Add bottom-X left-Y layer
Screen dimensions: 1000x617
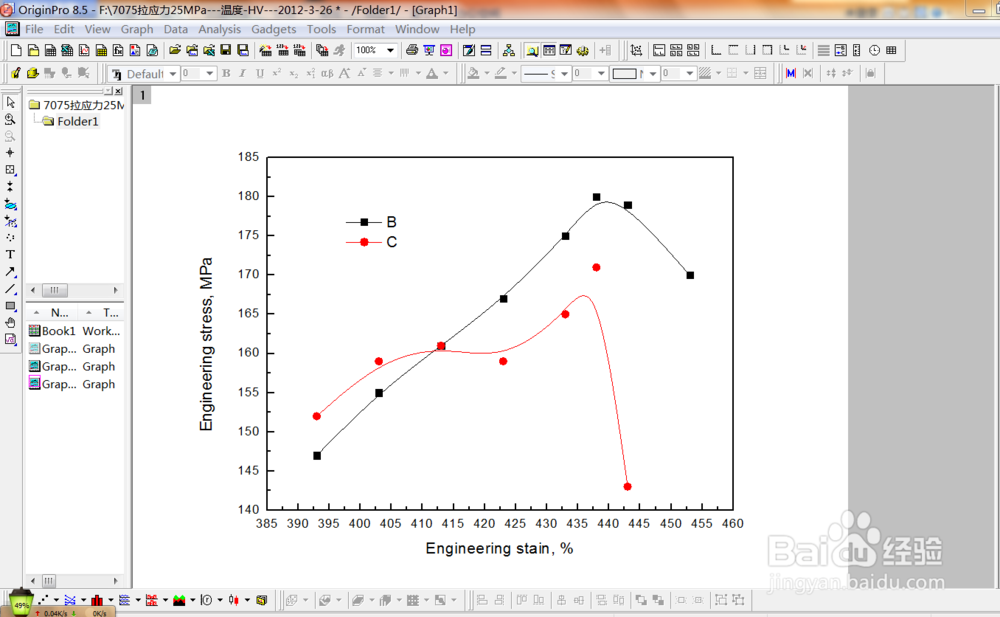pos(716,50)
